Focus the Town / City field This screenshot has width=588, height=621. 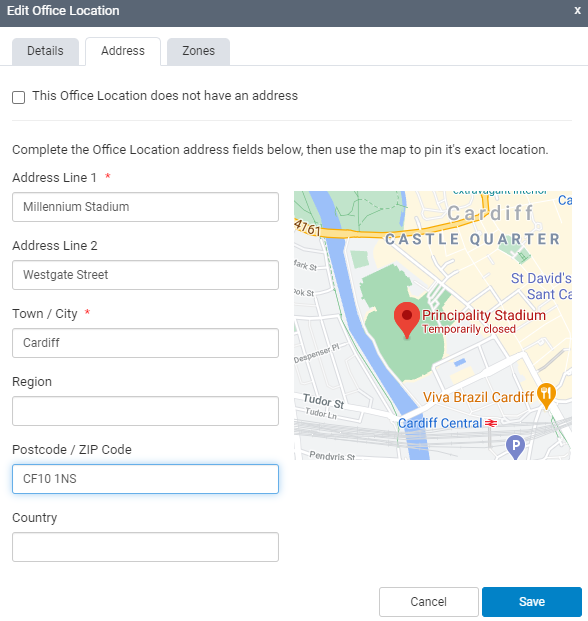click(x=145, y=343)
